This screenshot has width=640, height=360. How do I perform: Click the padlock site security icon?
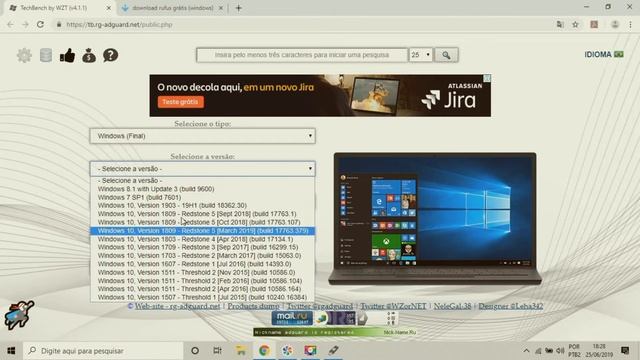[59, 24]
